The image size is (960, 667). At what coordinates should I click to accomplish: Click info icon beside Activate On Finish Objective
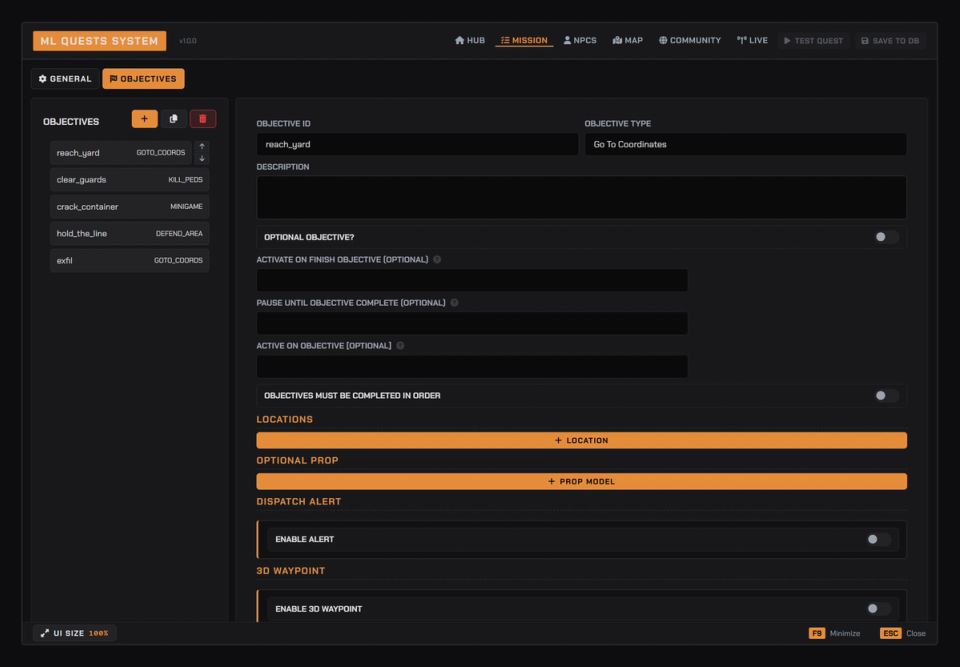click(437, 260)
